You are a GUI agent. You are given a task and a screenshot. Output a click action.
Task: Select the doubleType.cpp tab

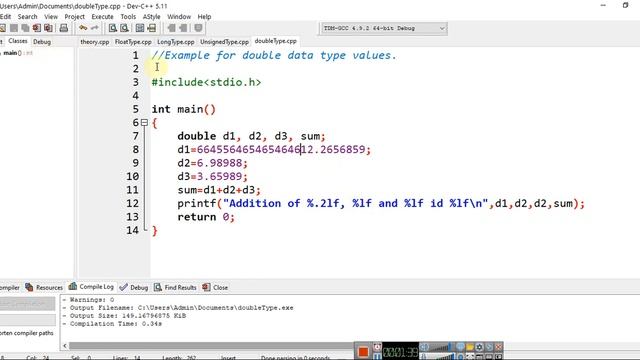(276, 41)
